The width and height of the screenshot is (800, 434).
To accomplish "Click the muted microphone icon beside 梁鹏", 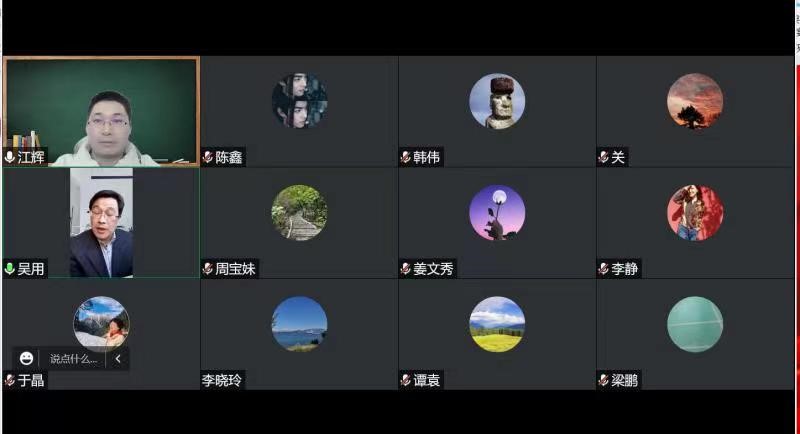I will point(604,380).
